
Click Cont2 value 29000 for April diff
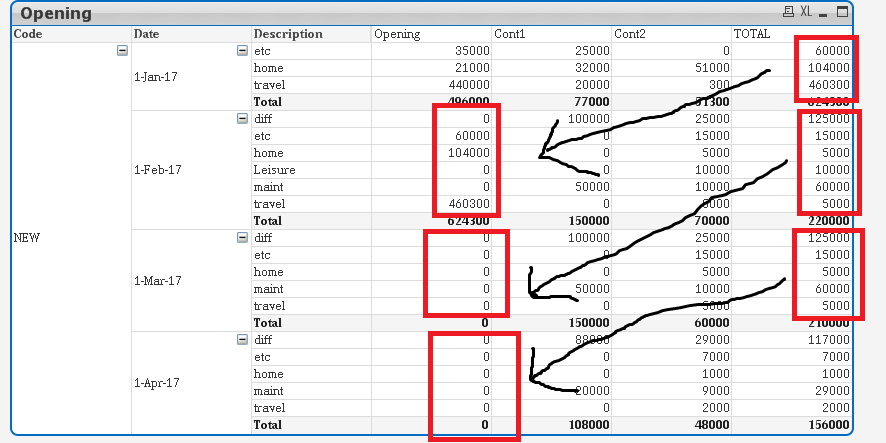(712, 340)
